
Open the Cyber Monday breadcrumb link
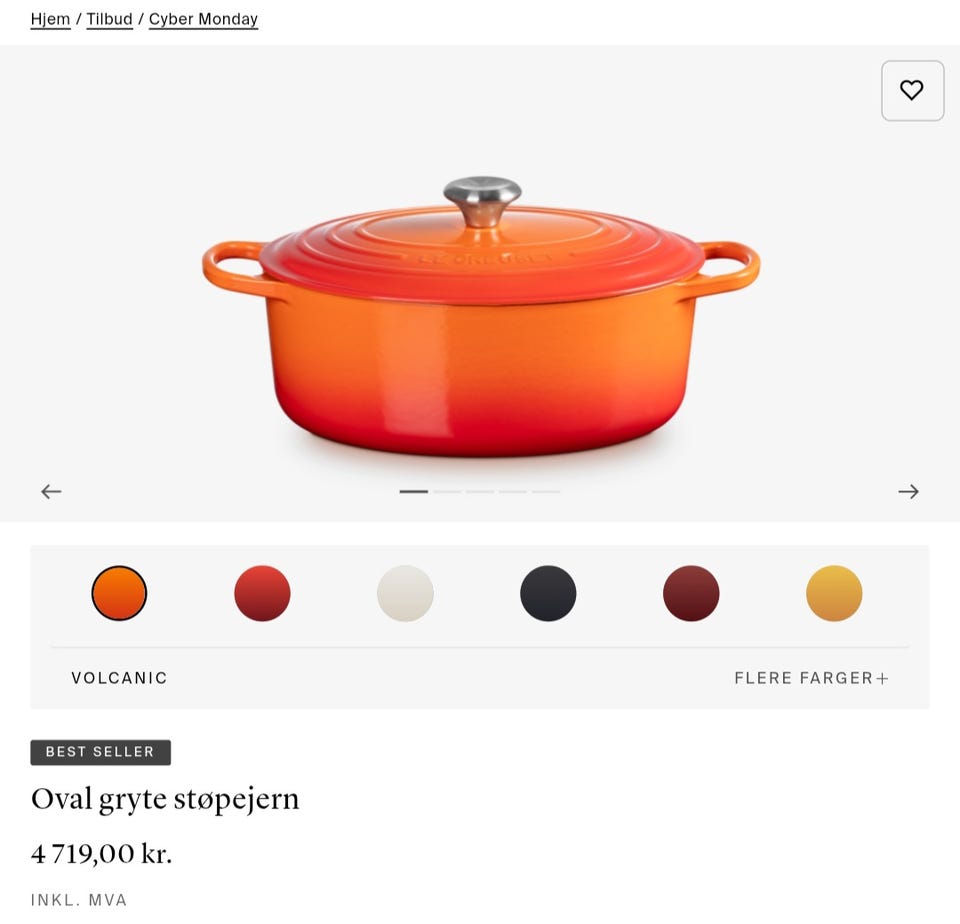(x=203, y=19)
